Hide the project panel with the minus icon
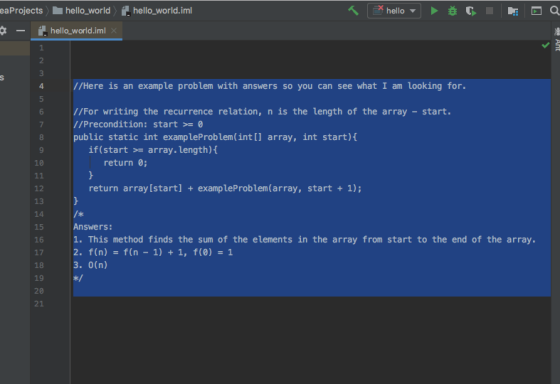 pos(21,31)
